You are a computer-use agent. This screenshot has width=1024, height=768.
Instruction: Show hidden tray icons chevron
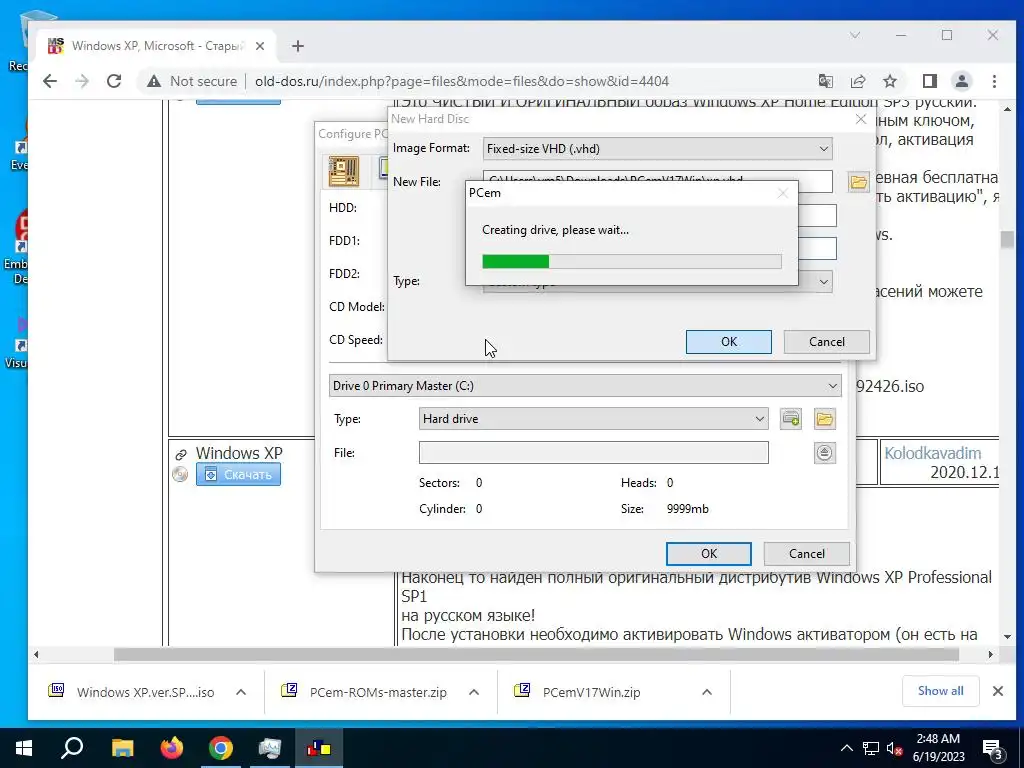846,748
